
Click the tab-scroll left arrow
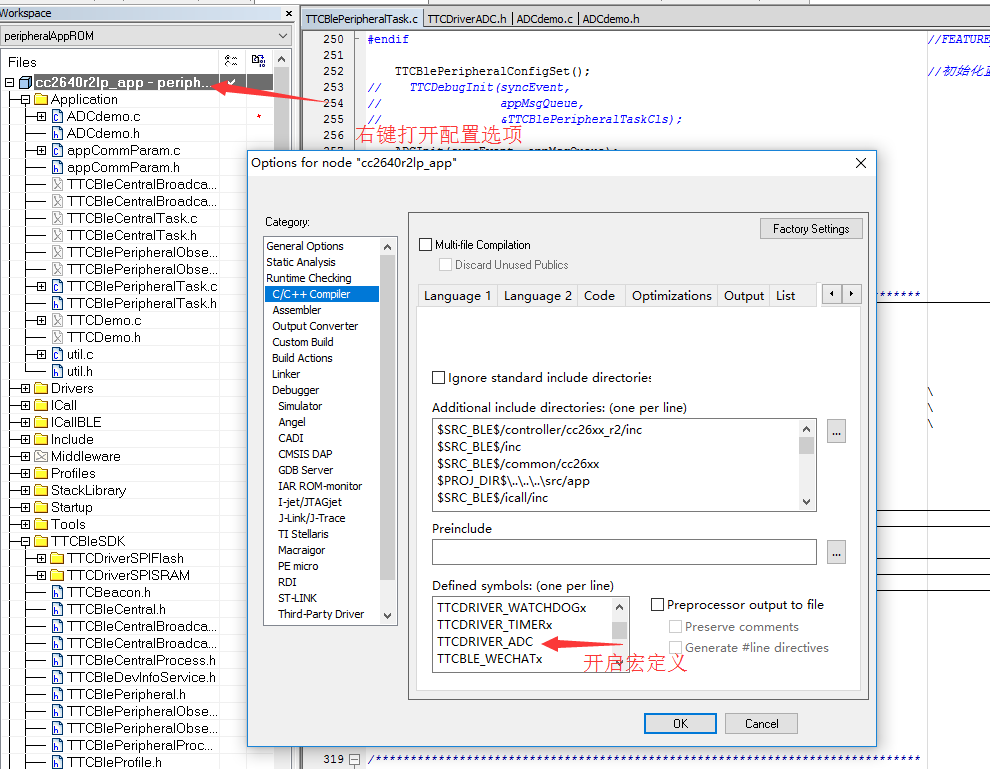(x=832, y=294)
